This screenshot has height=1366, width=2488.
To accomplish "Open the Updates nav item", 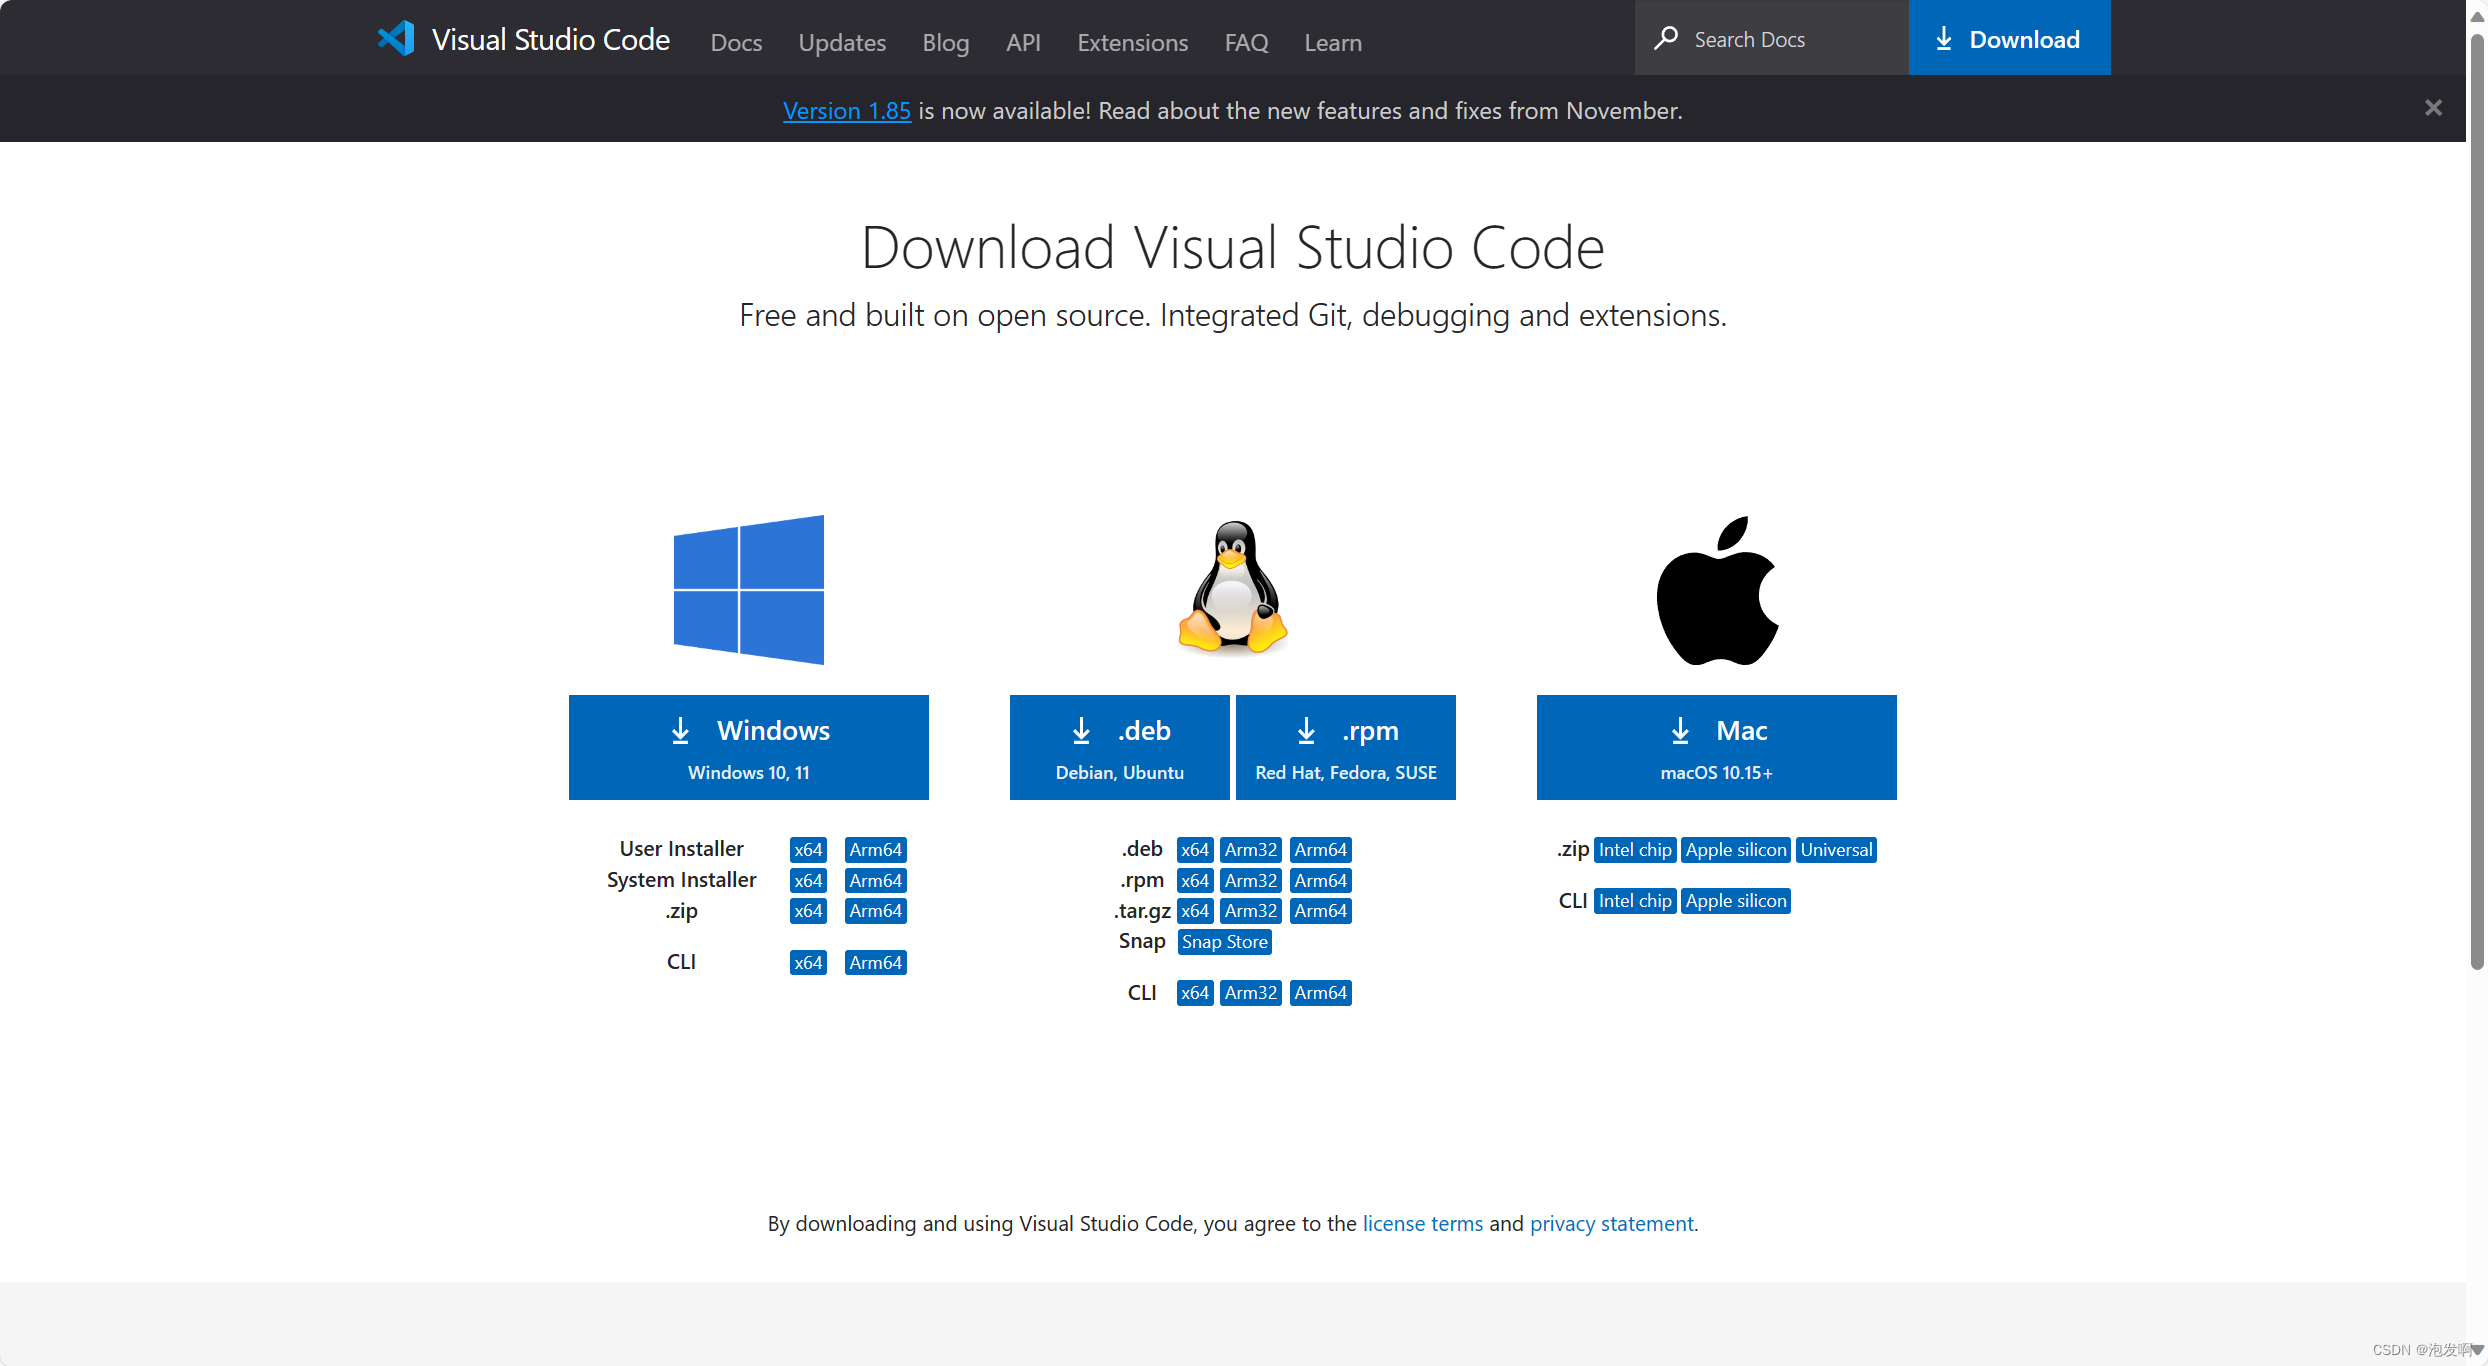I will (x=841, y=42).
